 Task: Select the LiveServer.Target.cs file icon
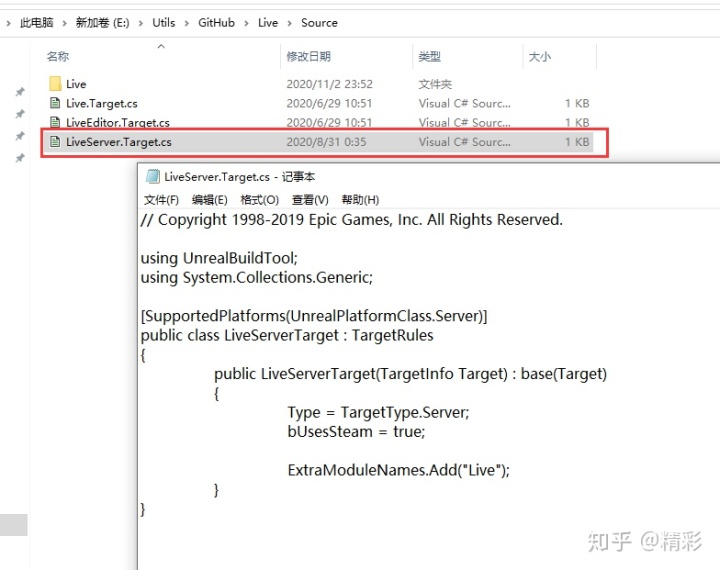click(55, 141)
